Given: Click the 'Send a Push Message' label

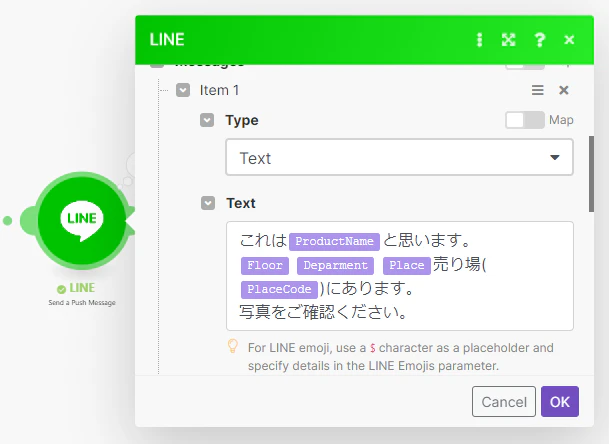Looking at the screenshot, I should pos(82,303).
